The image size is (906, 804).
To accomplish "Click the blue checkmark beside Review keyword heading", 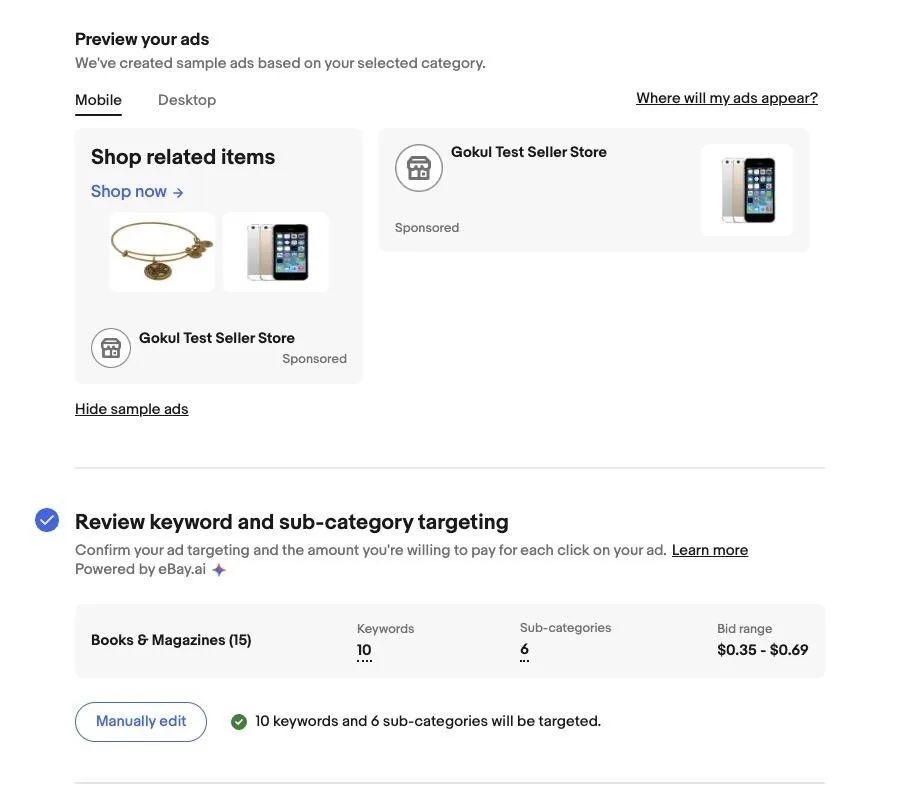I will coord(47,520).
